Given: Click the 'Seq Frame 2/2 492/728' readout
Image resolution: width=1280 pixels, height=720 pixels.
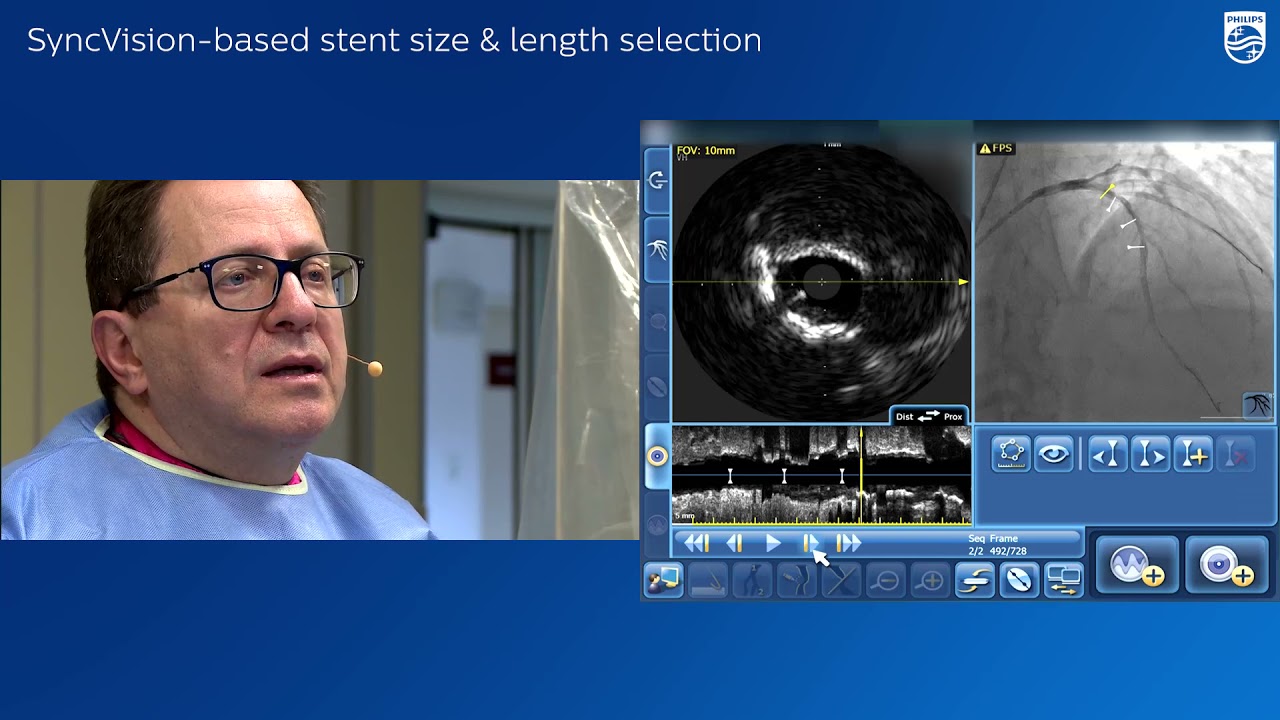Looking at the screenshot, I should [997, 545].
